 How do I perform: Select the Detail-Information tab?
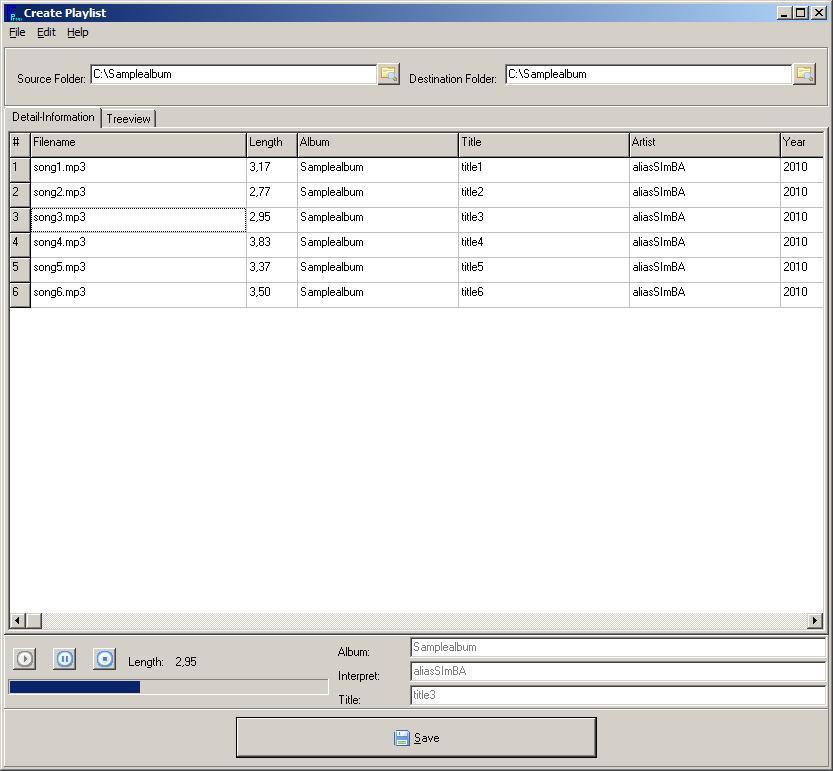tap(53, 117)
